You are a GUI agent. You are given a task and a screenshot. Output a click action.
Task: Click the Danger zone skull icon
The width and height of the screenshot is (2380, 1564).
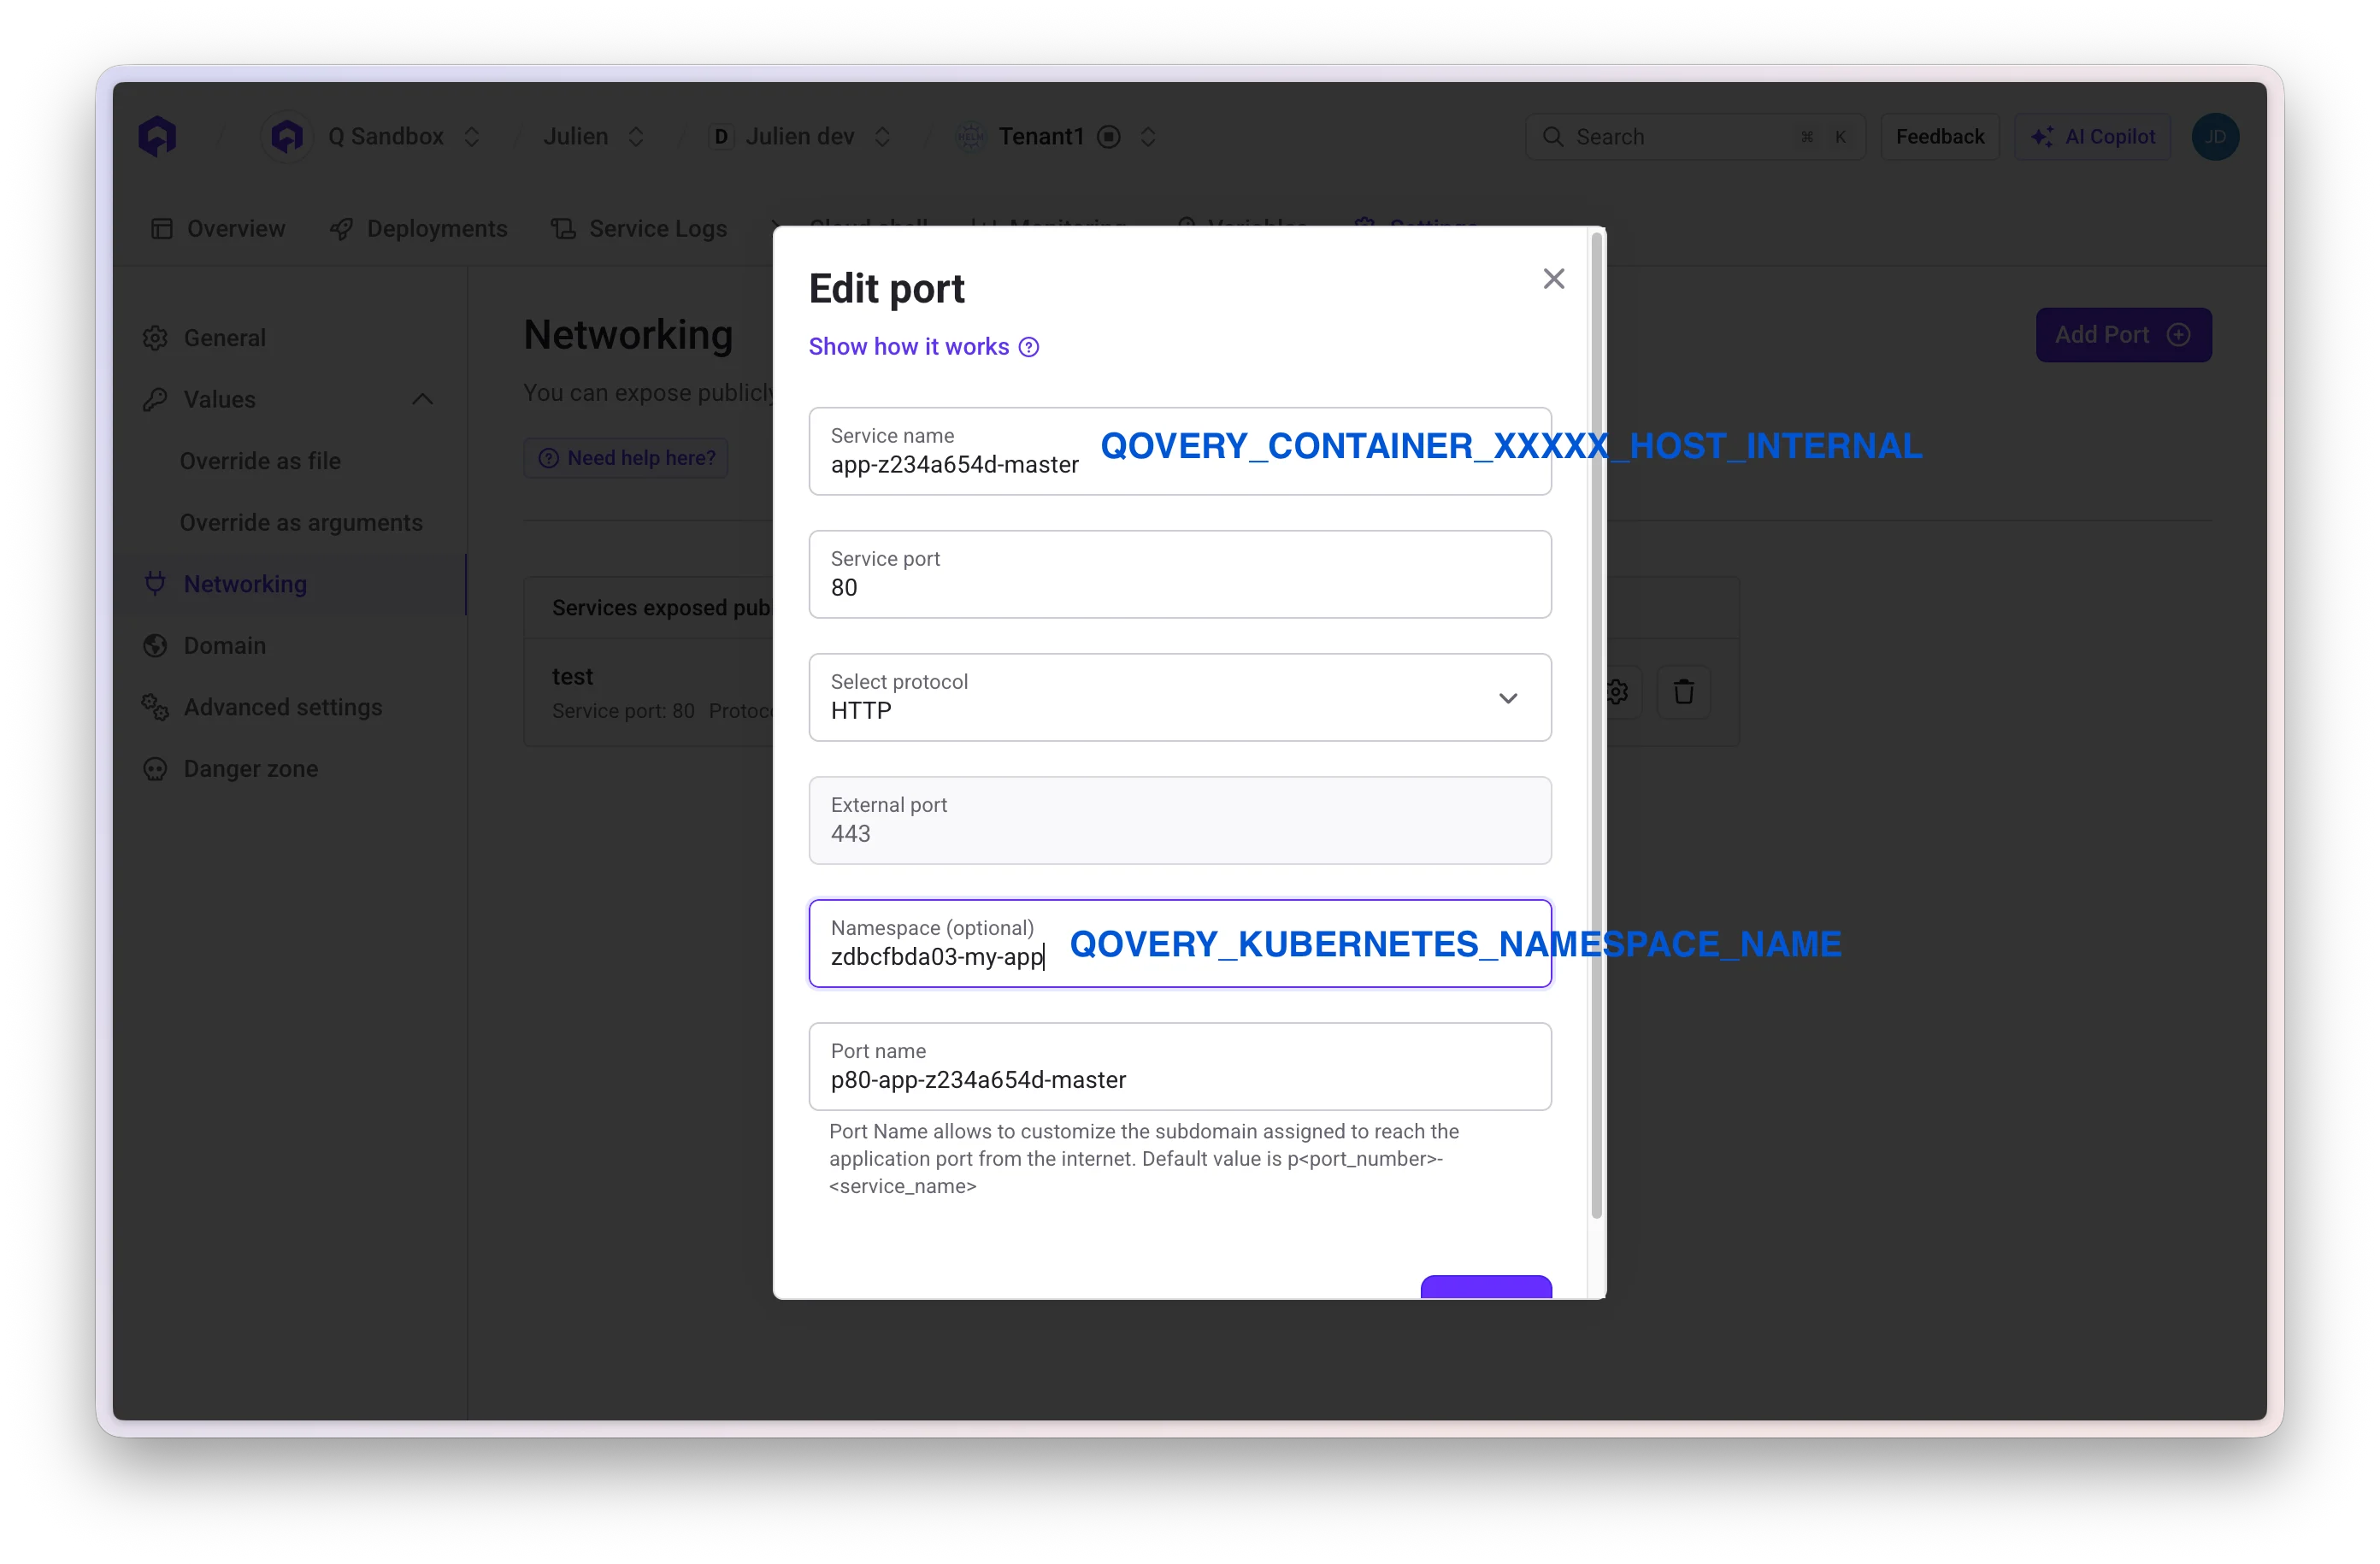[x=154, y=769]
